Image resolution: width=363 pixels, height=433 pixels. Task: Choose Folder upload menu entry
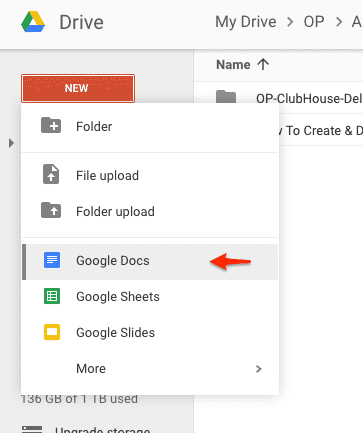click(x=150, y=211)
